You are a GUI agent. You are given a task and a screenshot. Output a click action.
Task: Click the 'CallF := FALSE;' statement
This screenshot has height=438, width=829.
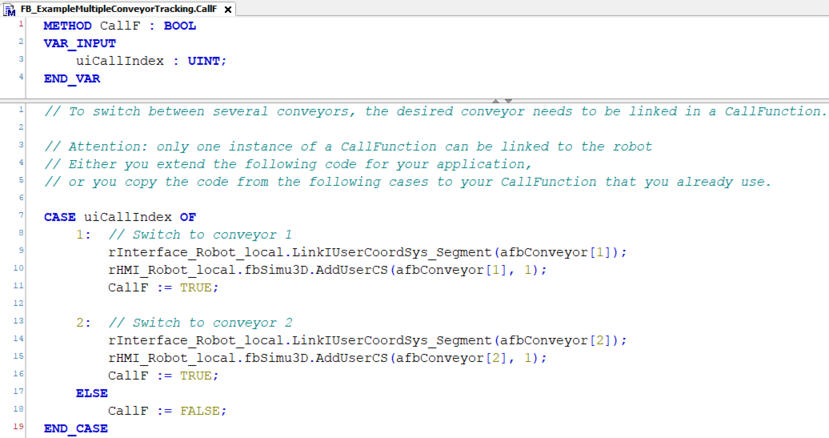pyautogui.click(x=167, y=410)
